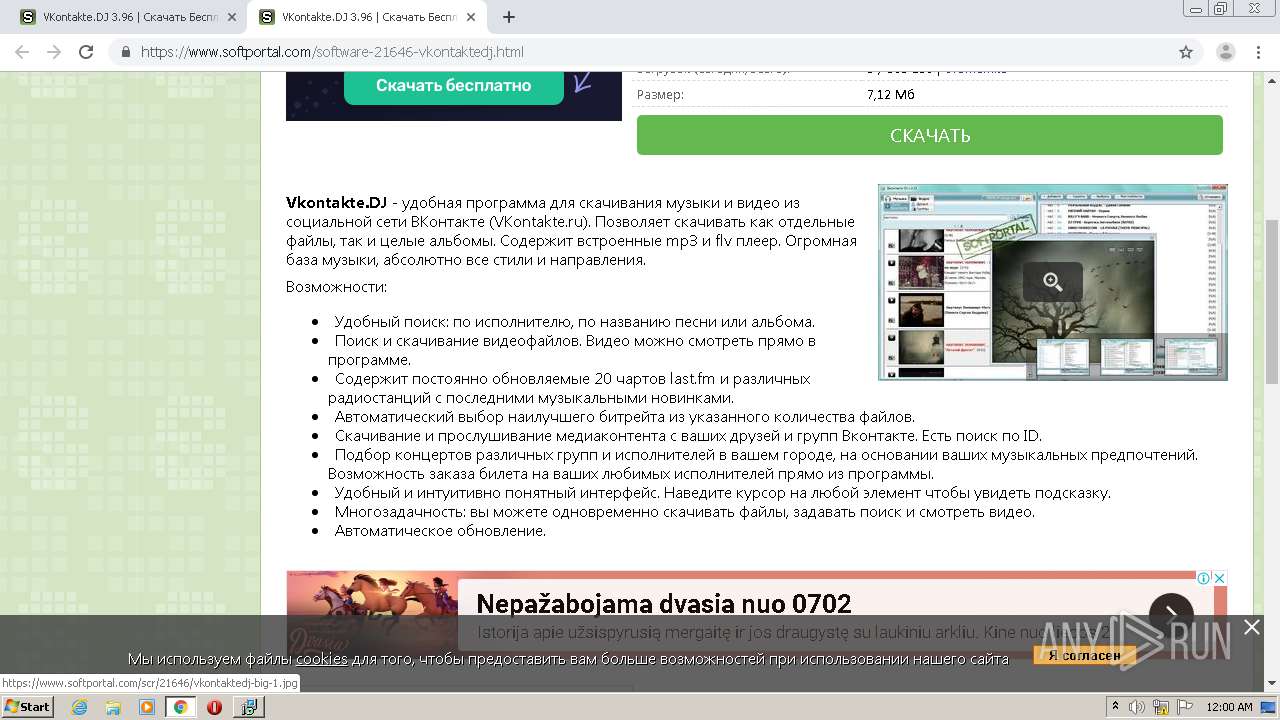Enlarge the VKontakte.DJ screenshot thumbnail

[x=1052, y=282]
